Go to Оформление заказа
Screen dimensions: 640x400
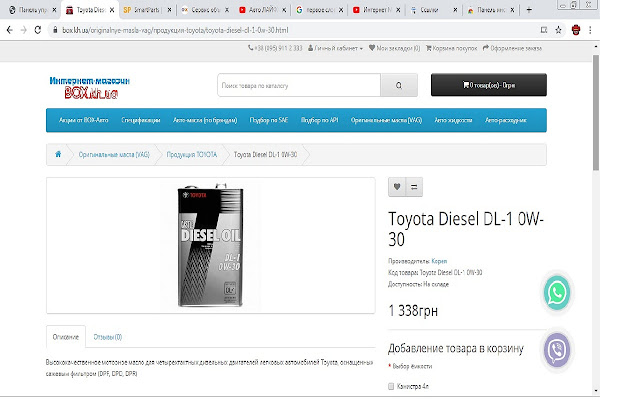(x=512, y=48)
